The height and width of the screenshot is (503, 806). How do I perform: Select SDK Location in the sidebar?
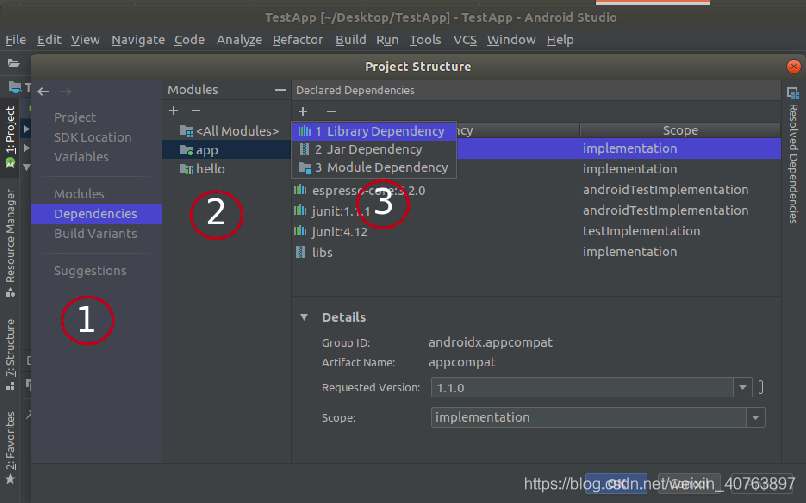(x=93, y=138)
